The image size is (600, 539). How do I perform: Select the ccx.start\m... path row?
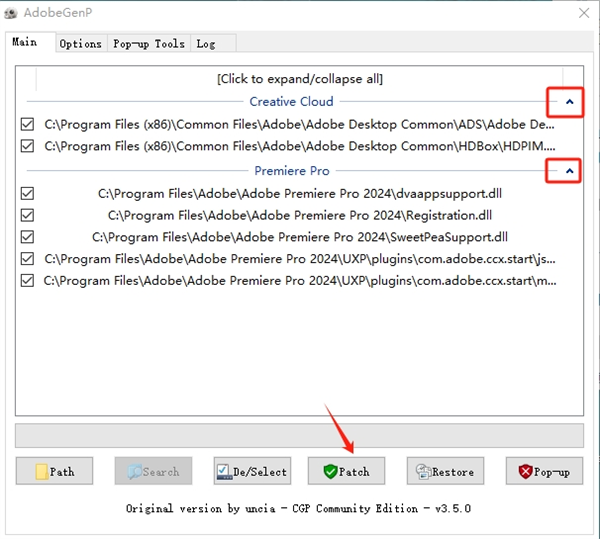click(x=300, y=281)
